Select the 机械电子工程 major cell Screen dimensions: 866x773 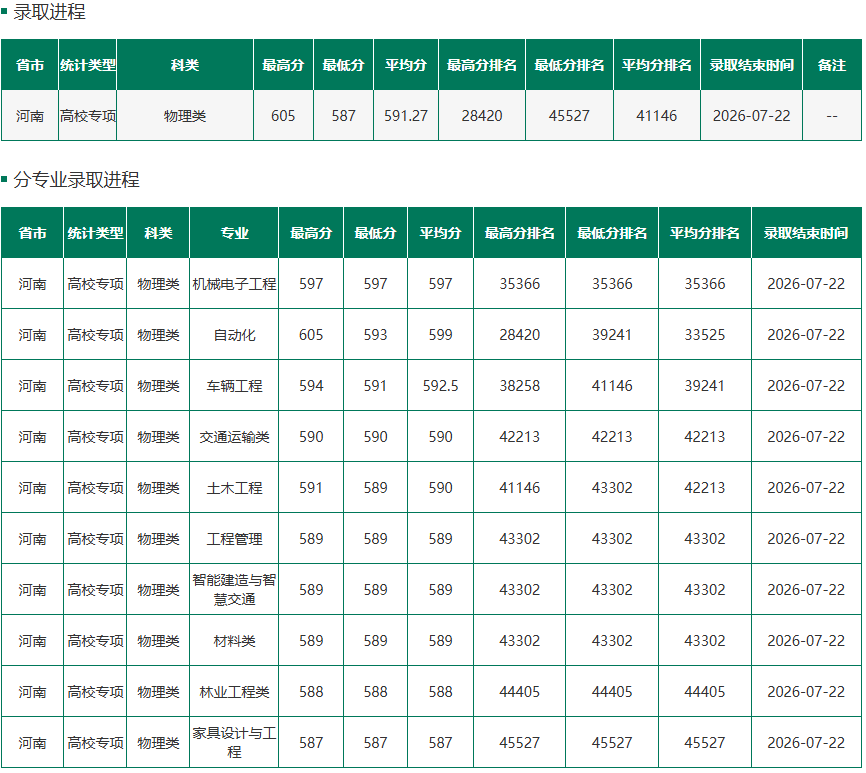[234, 284]
